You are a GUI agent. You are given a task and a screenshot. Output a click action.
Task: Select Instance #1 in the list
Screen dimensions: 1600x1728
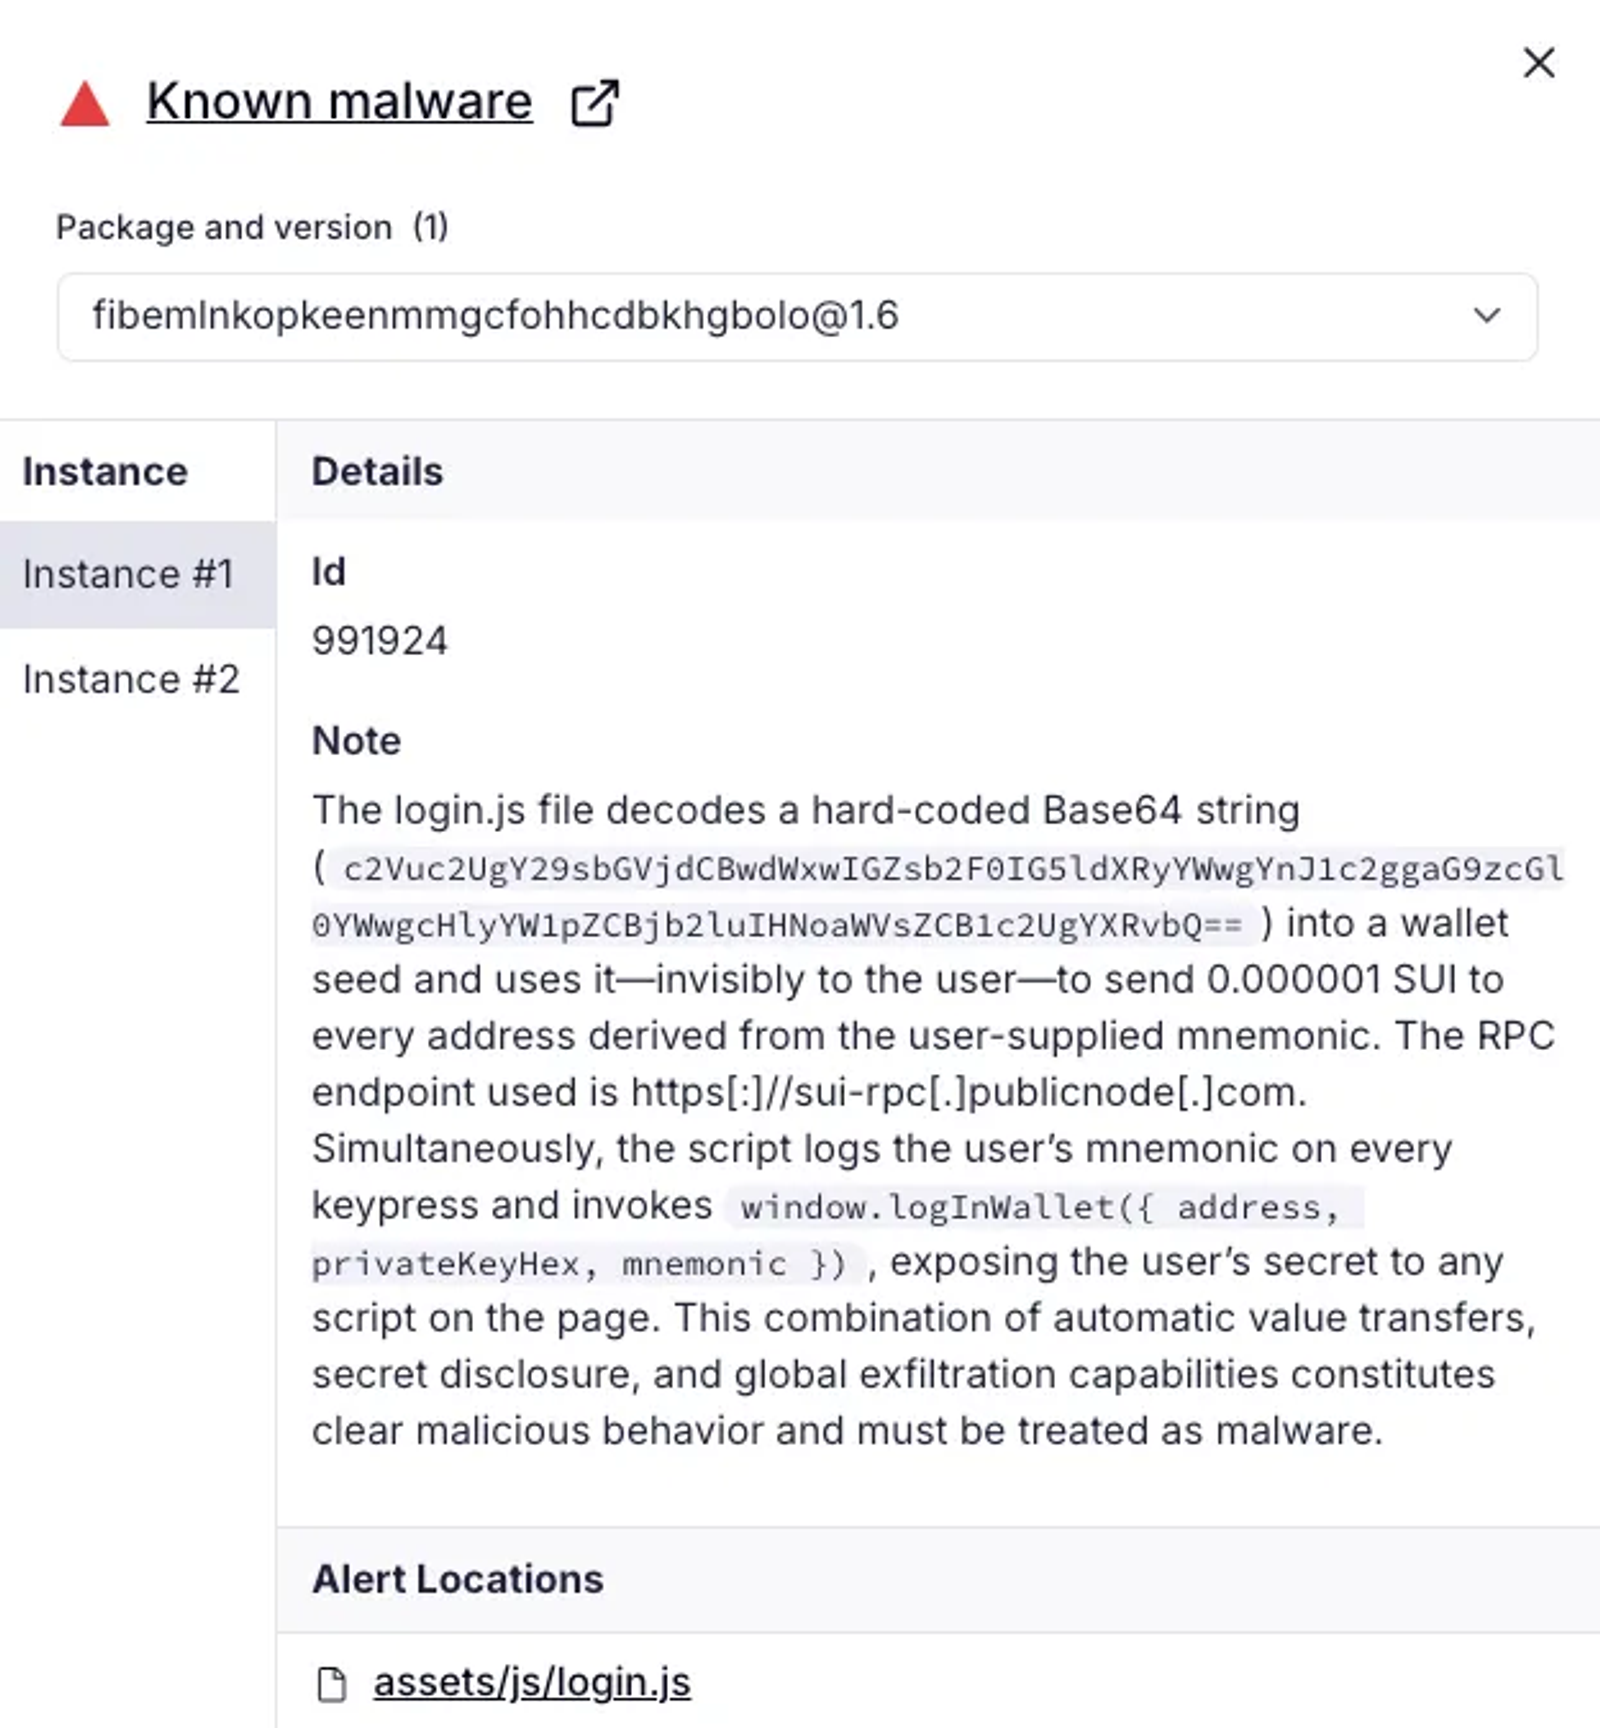(128, 574)
